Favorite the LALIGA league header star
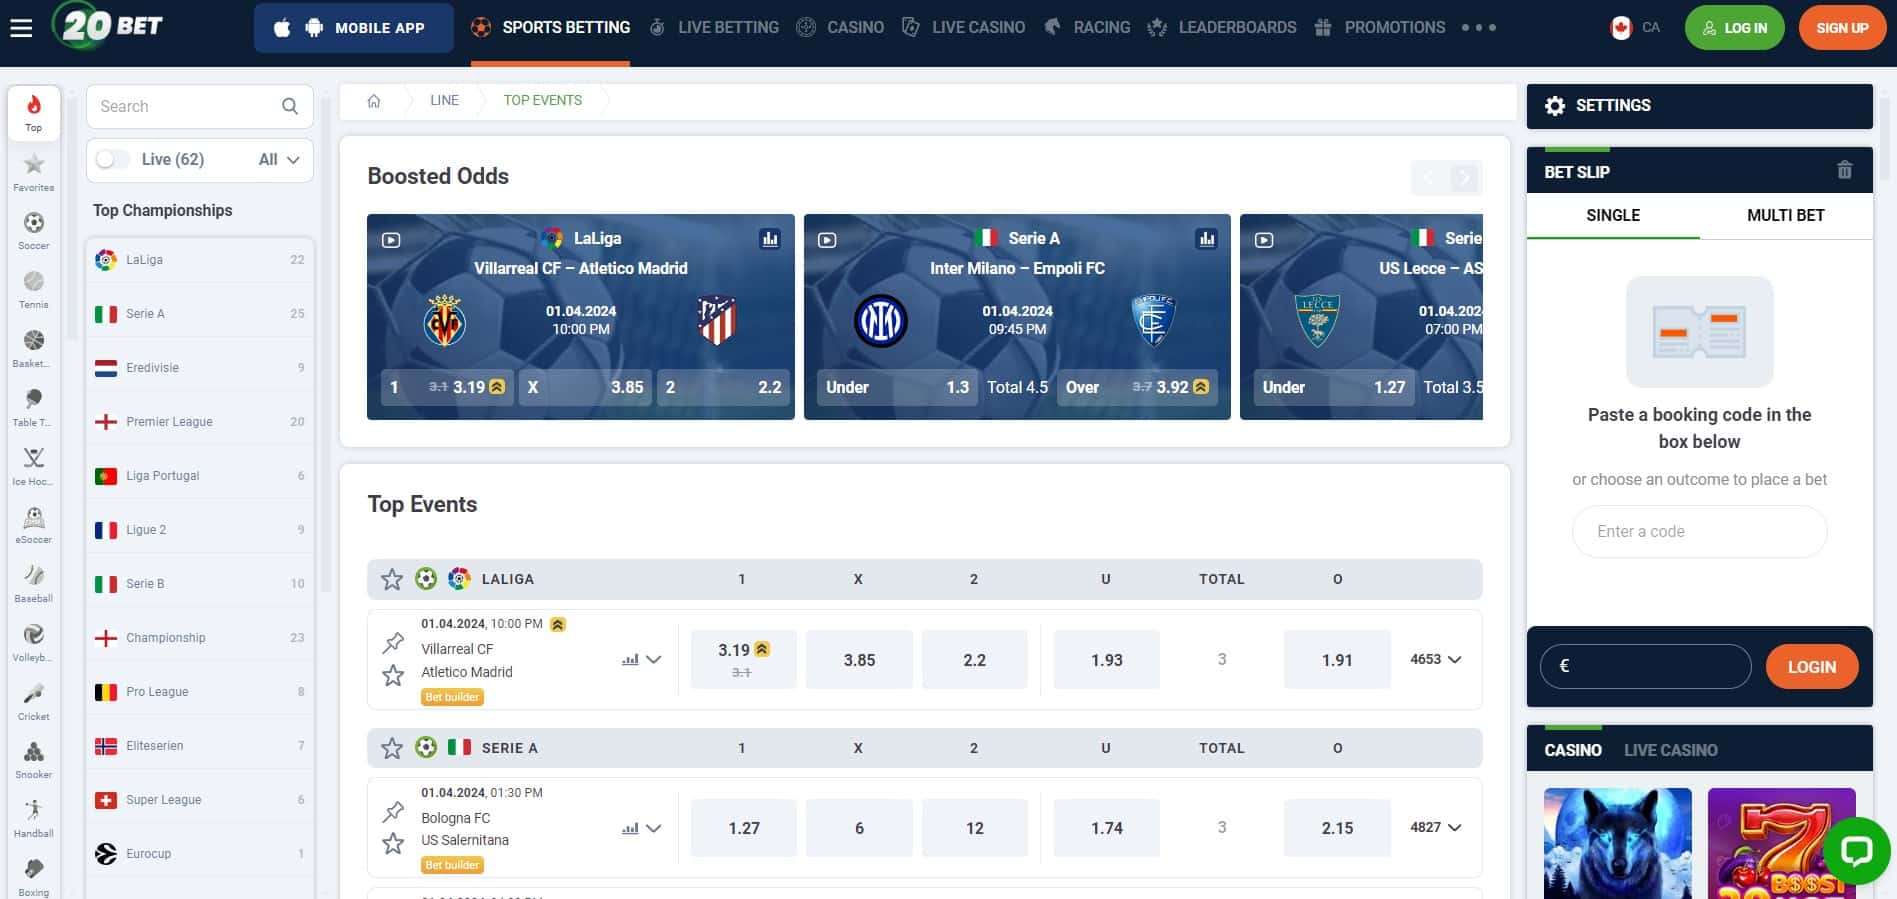Image resolution: width=1897 pixels, height=899 pixels. (x=392, y=579)
